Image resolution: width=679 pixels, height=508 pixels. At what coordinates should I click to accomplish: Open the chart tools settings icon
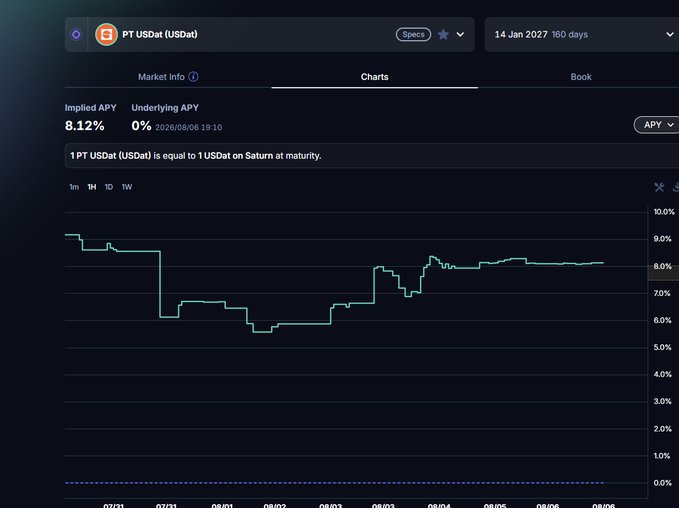click(x=659, y=187)
